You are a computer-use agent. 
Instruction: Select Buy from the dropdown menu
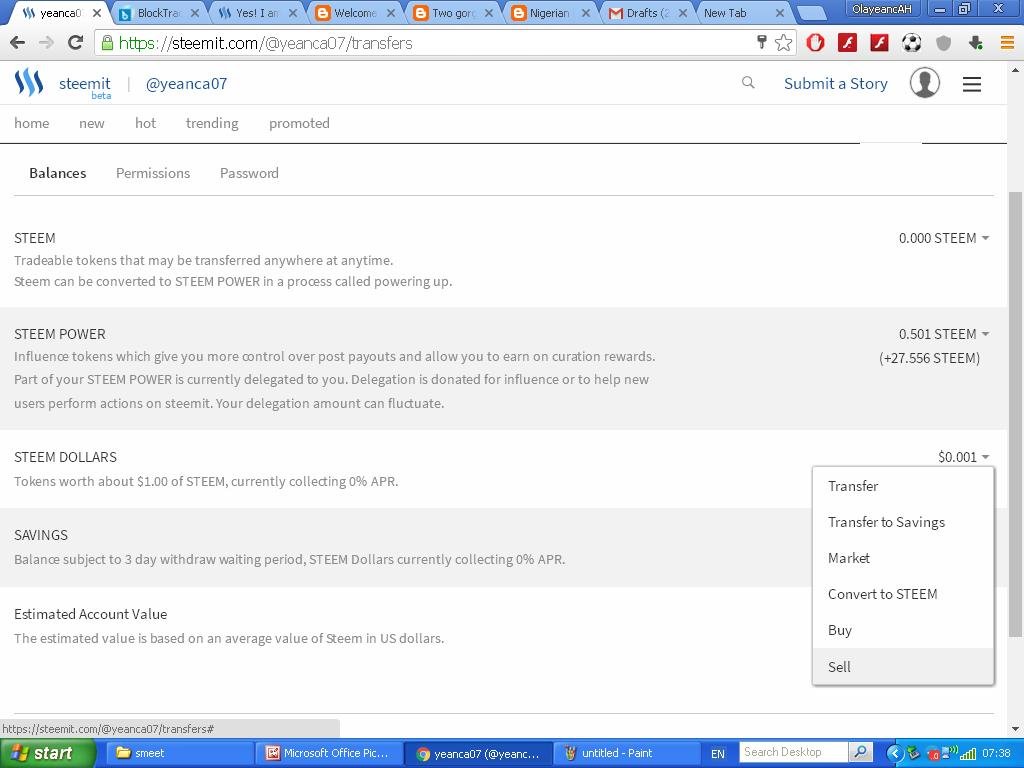(903, 630)
